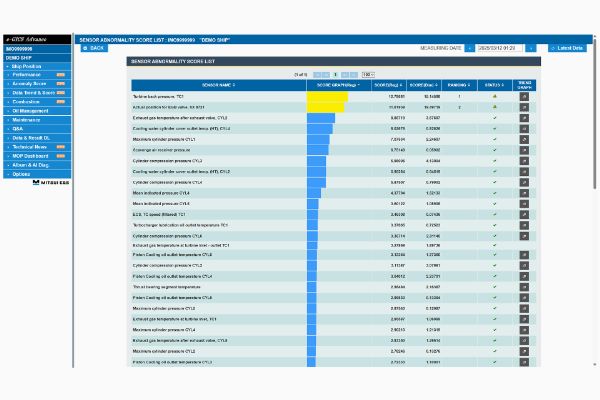Image resolution: width=600 pixels, height=400 pixels.
Task: Sort table by Status column header
Action: pos(494,85)
